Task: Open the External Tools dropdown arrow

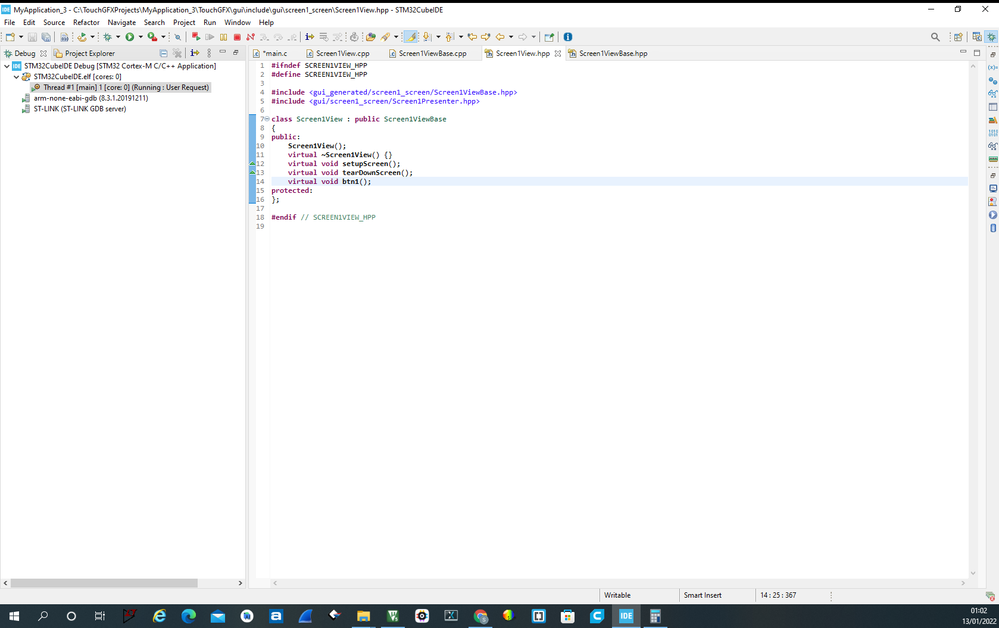Action: click(x=163, y=37)
